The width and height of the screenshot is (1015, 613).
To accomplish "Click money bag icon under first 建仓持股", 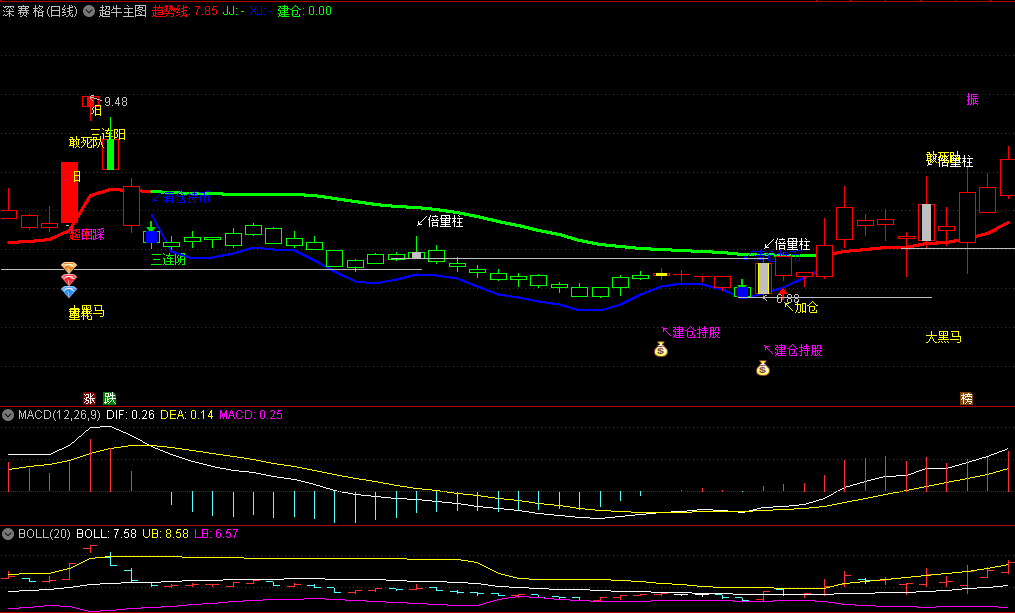I will pyautogui.click(x=660, y=350).
